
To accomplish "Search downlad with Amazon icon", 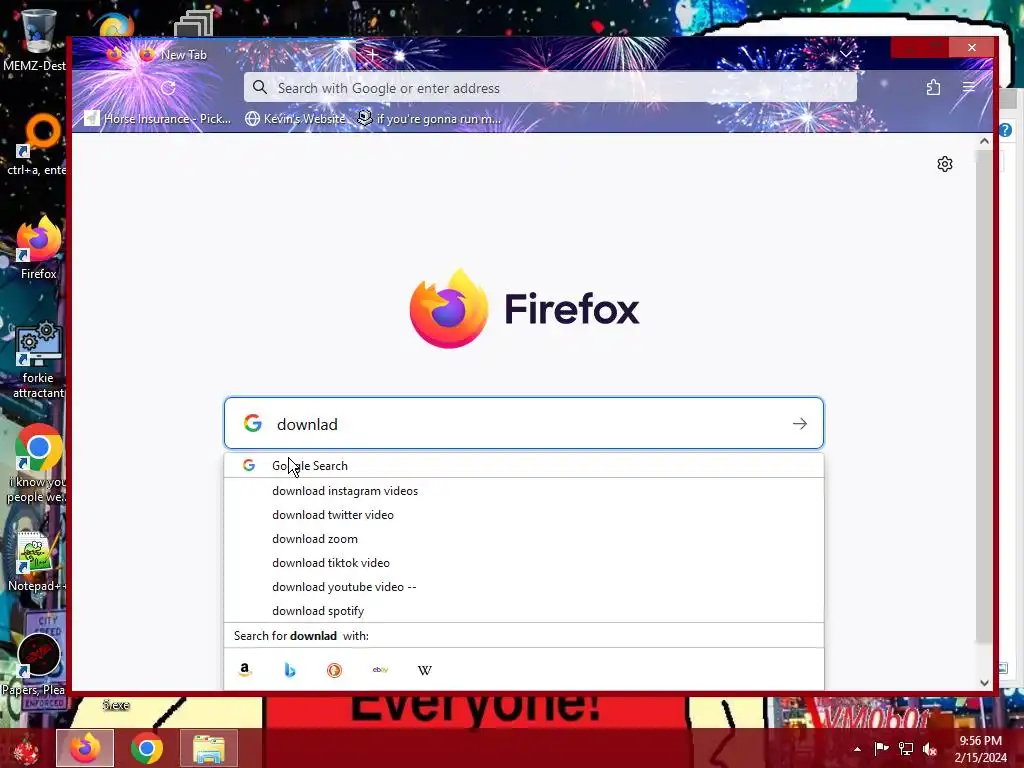I will pos(245,669).
